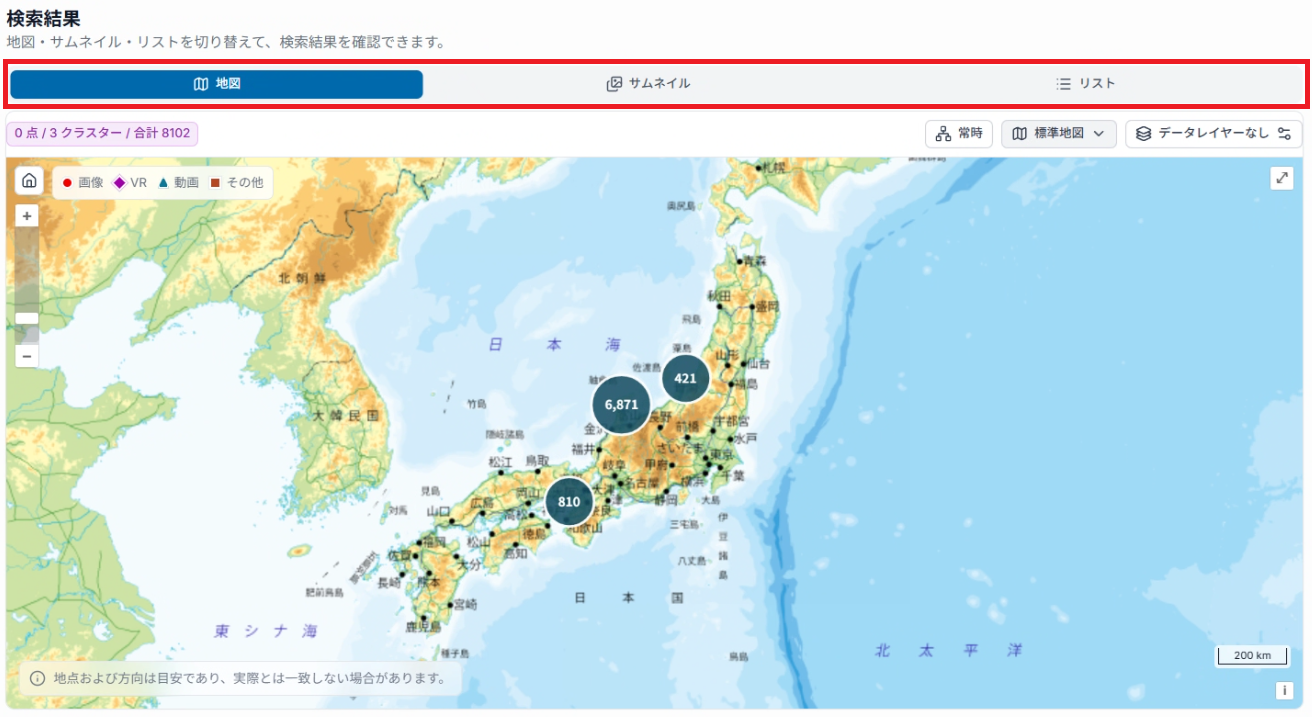Viewport: 1312px width, 717px height.
Task: Click the 常時 clustering button
Action: pos(959,134)
